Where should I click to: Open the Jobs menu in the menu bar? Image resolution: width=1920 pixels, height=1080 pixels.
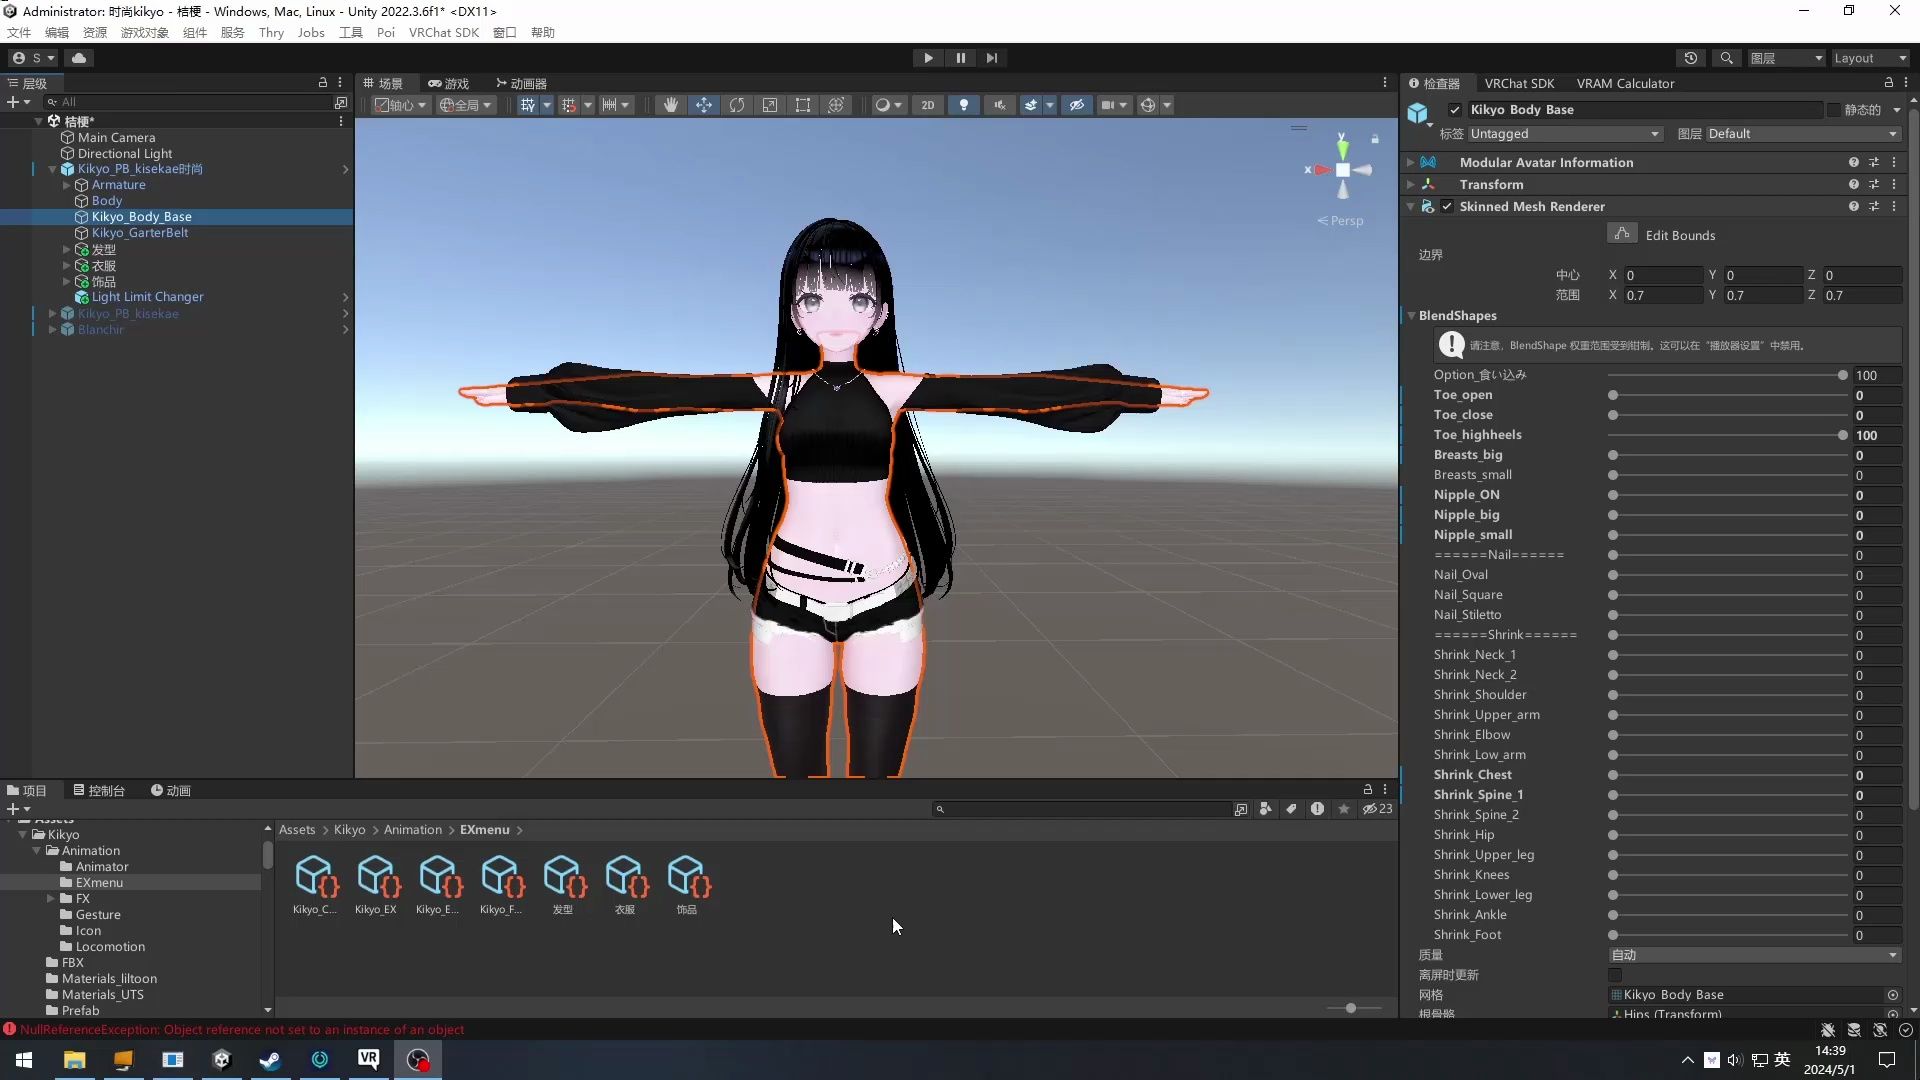311,32
